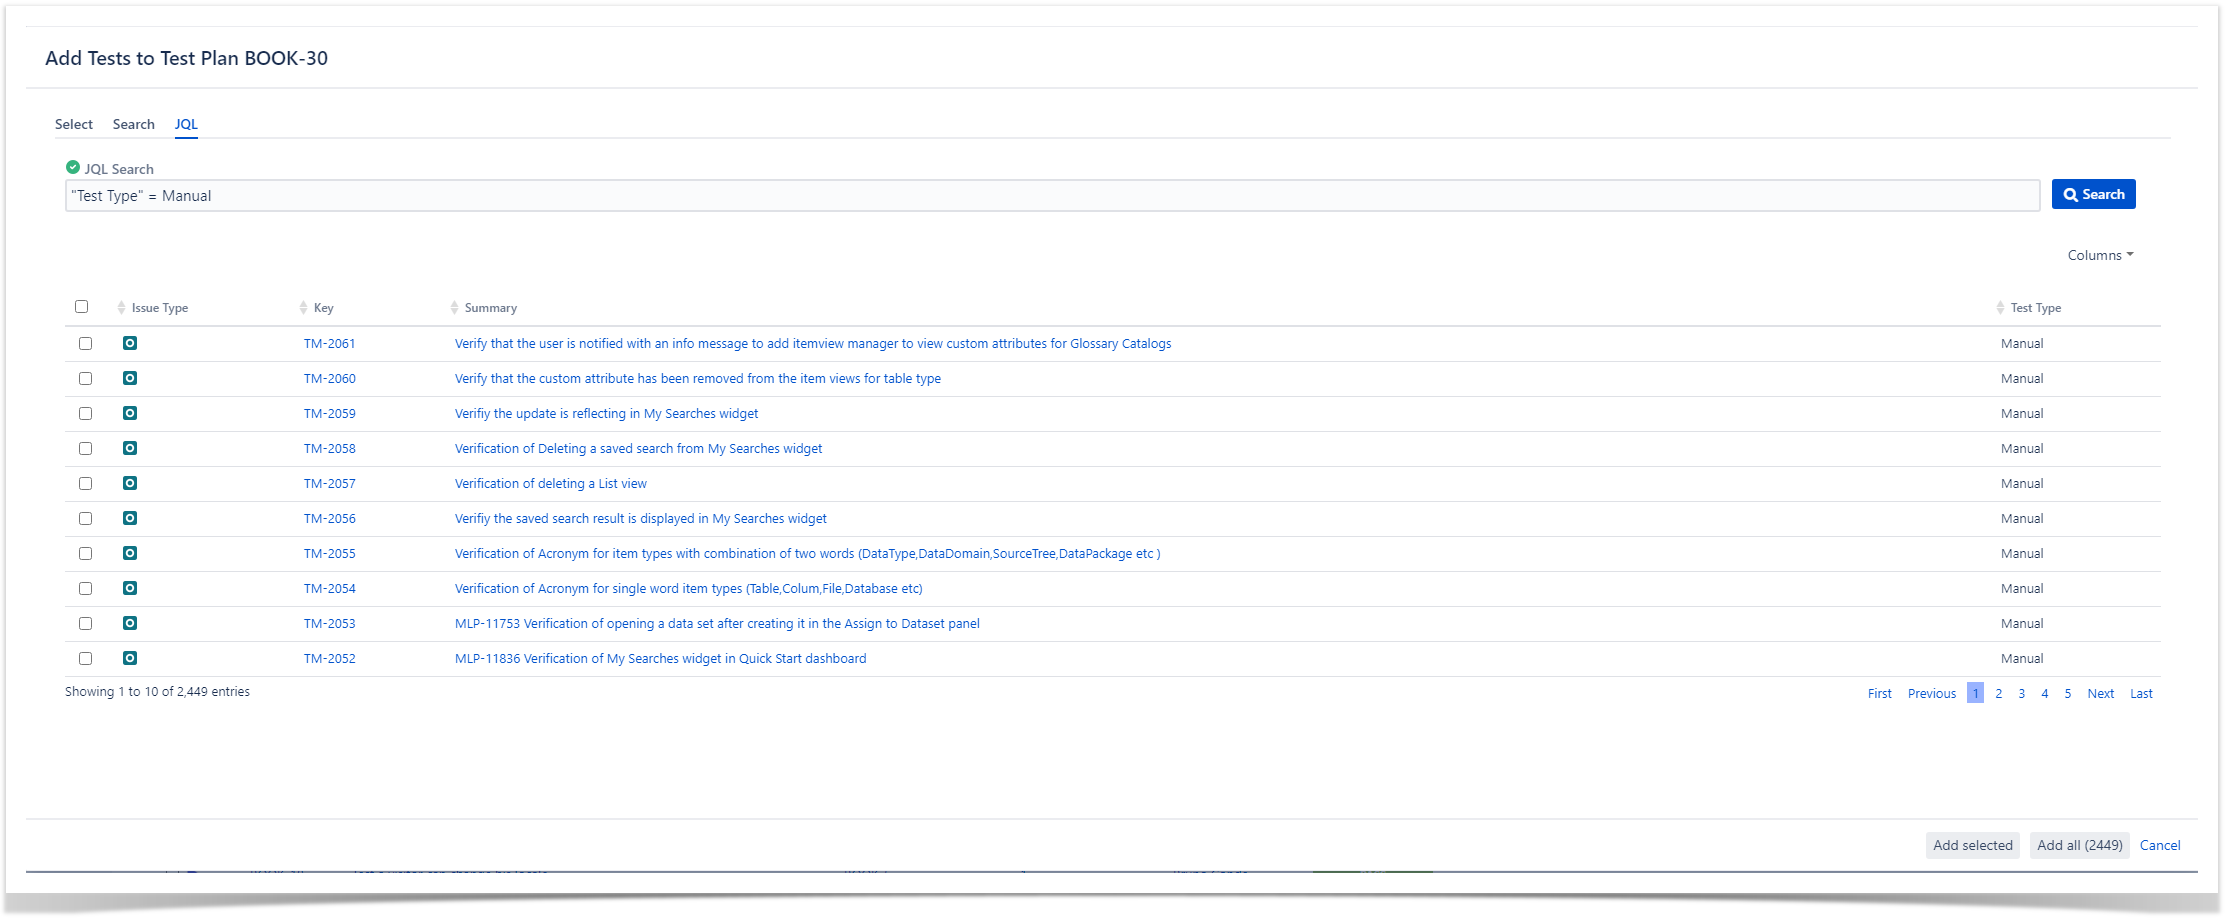2232x922 pixels.
Task: Click Add all (2449) button
Action: tap(2079, 845)
